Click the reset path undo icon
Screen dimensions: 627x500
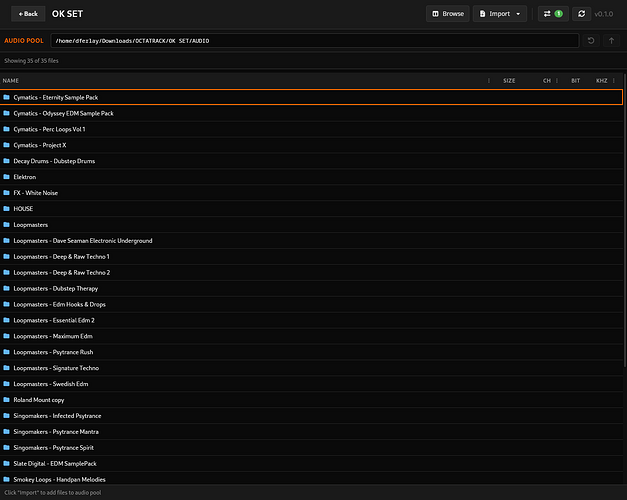591,41
